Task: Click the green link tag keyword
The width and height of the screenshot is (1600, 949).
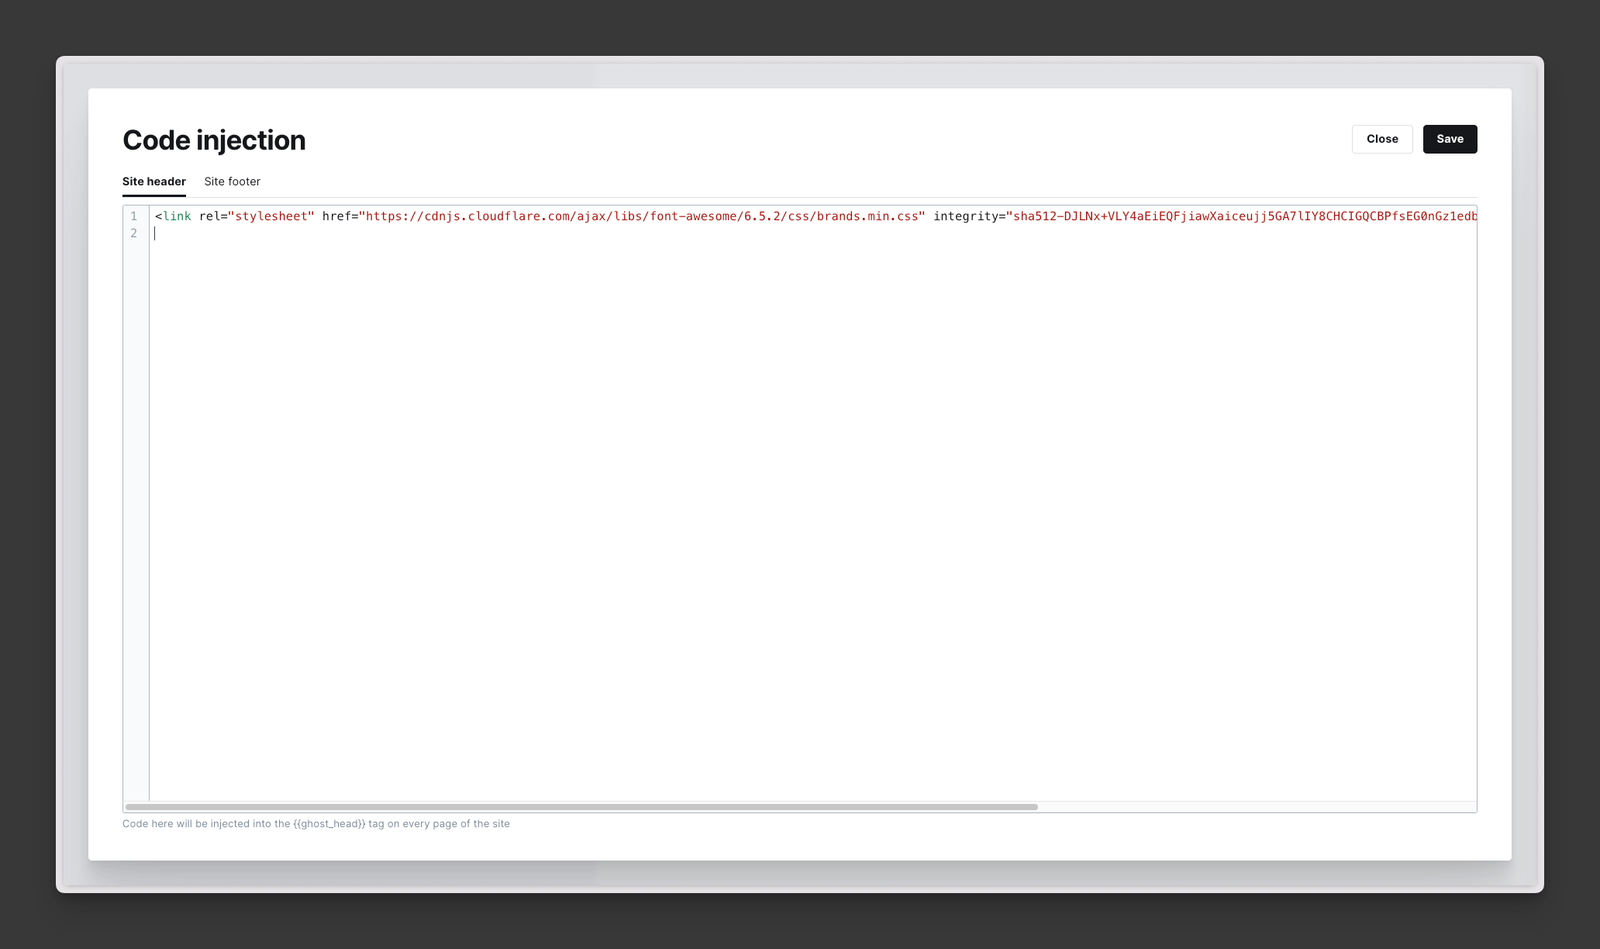Action: click(177, 216)
